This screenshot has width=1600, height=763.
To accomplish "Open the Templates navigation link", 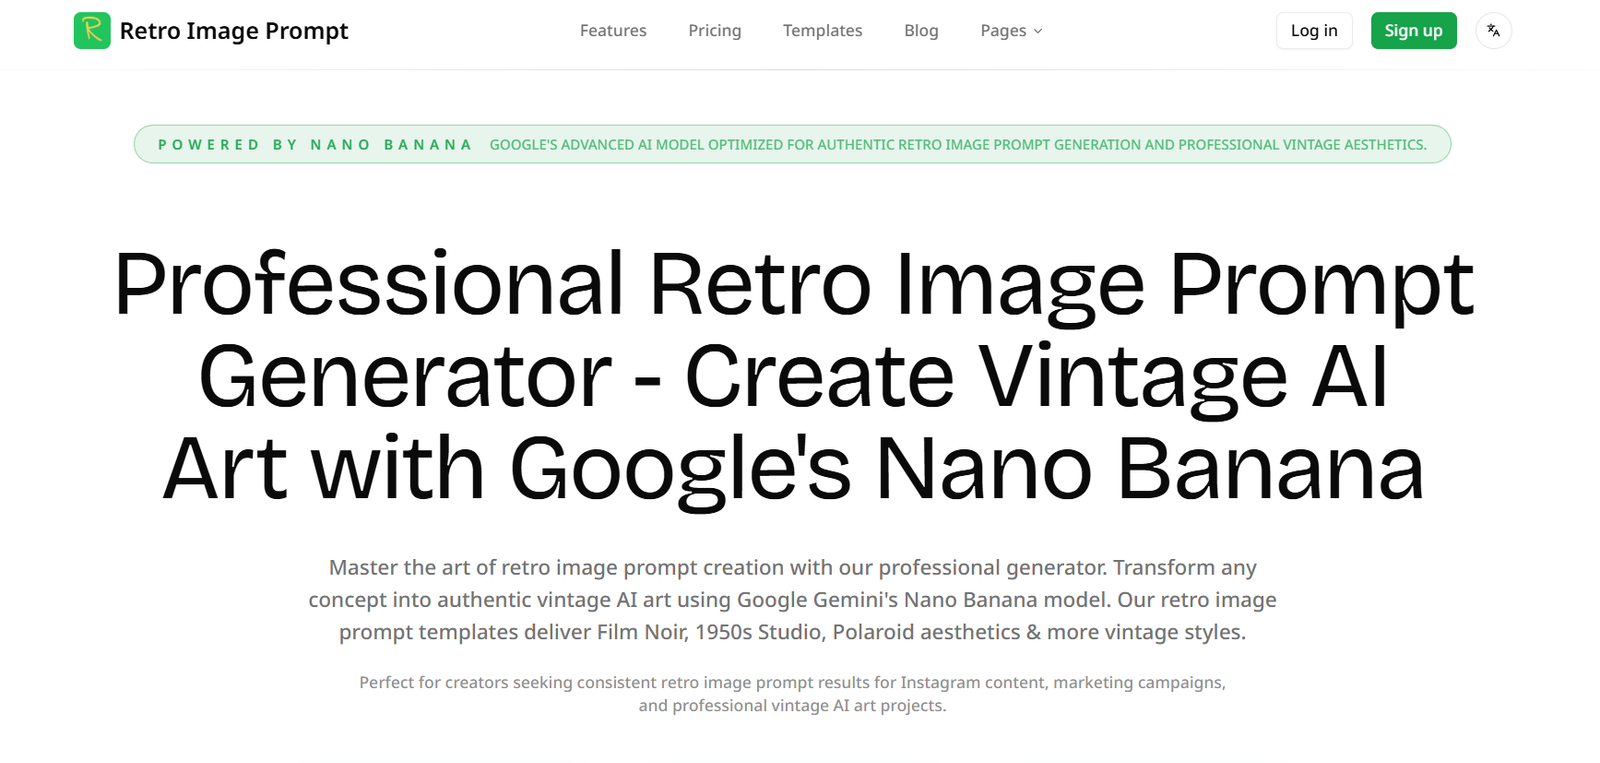I will tap(822, 31).
